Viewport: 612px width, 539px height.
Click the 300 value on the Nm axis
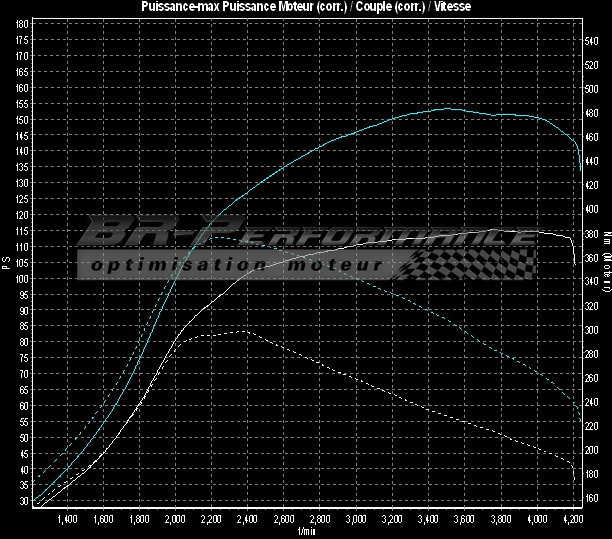tap(591, 330)
